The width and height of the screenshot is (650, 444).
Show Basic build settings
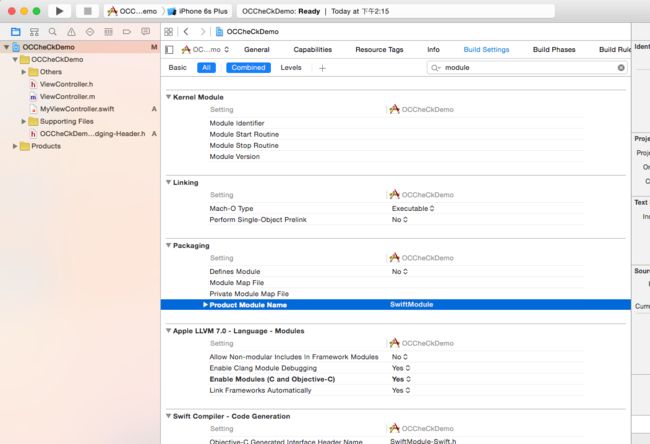point(177,68)
